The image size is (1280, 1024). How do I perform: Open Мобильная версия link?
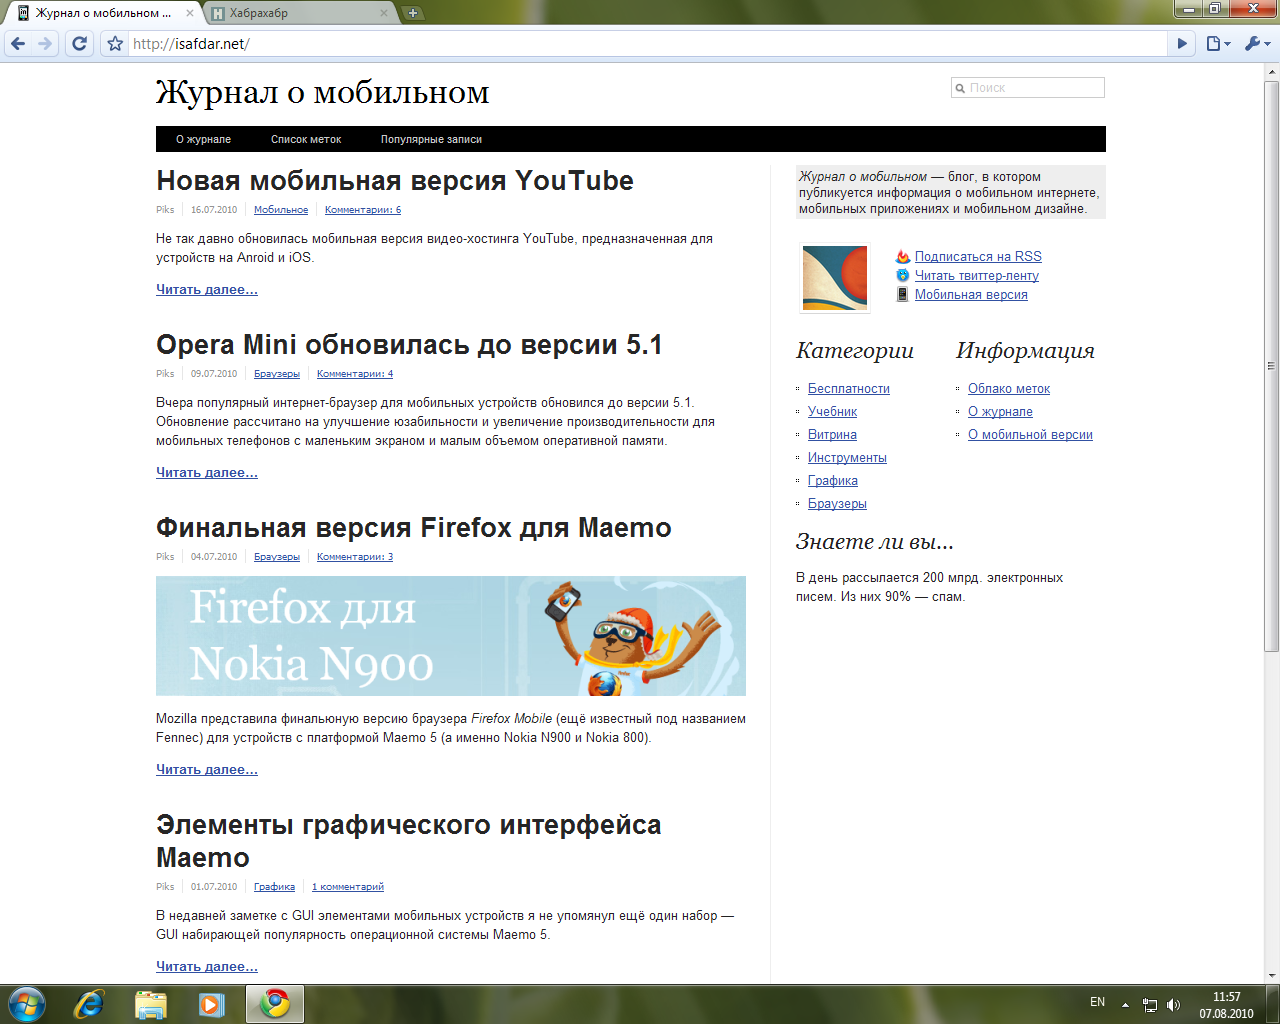pyautogui.click(x=971, y=295)
